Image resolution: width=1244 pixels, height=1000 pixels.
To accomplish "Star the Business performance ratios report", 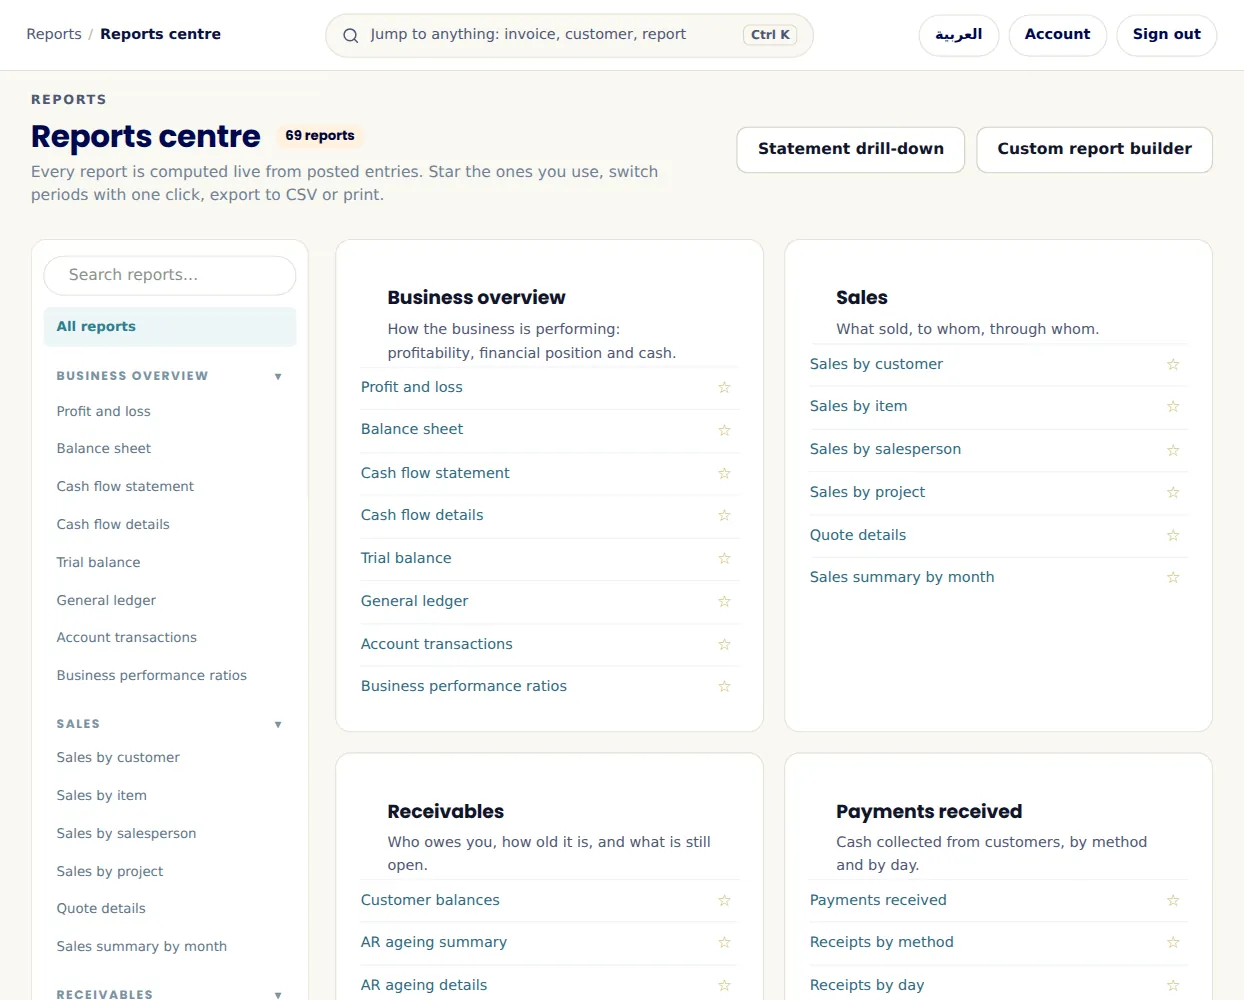I will 724,686.
